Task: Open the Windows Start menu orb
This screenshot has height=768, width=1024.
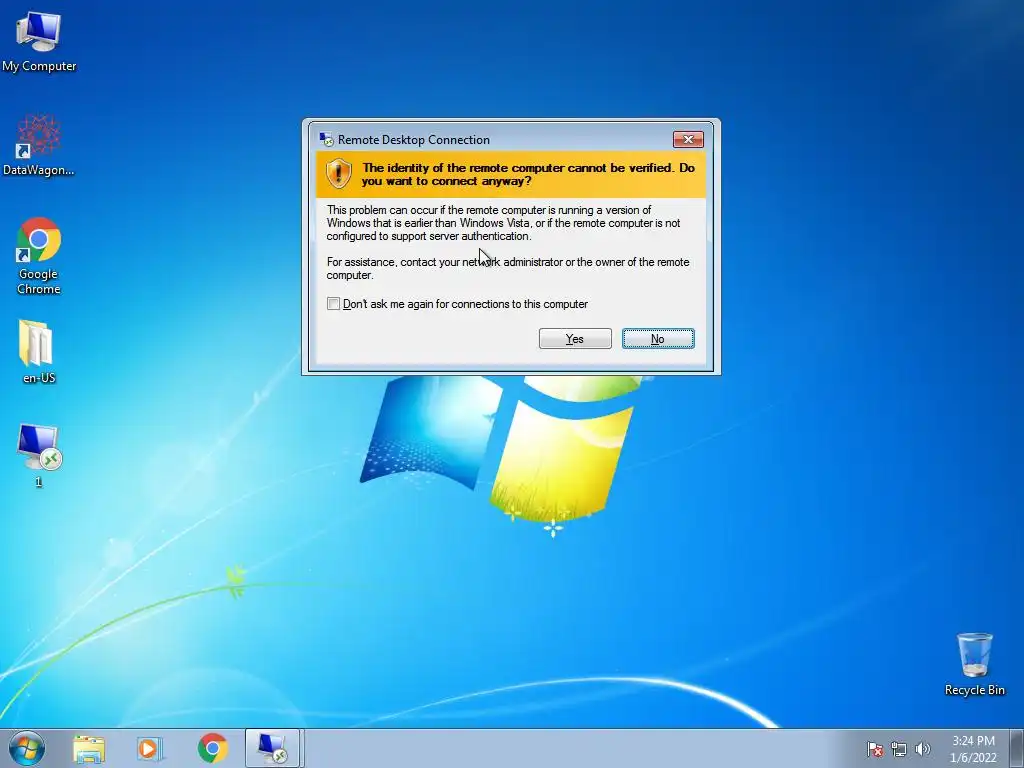Action: click(27, 748)
